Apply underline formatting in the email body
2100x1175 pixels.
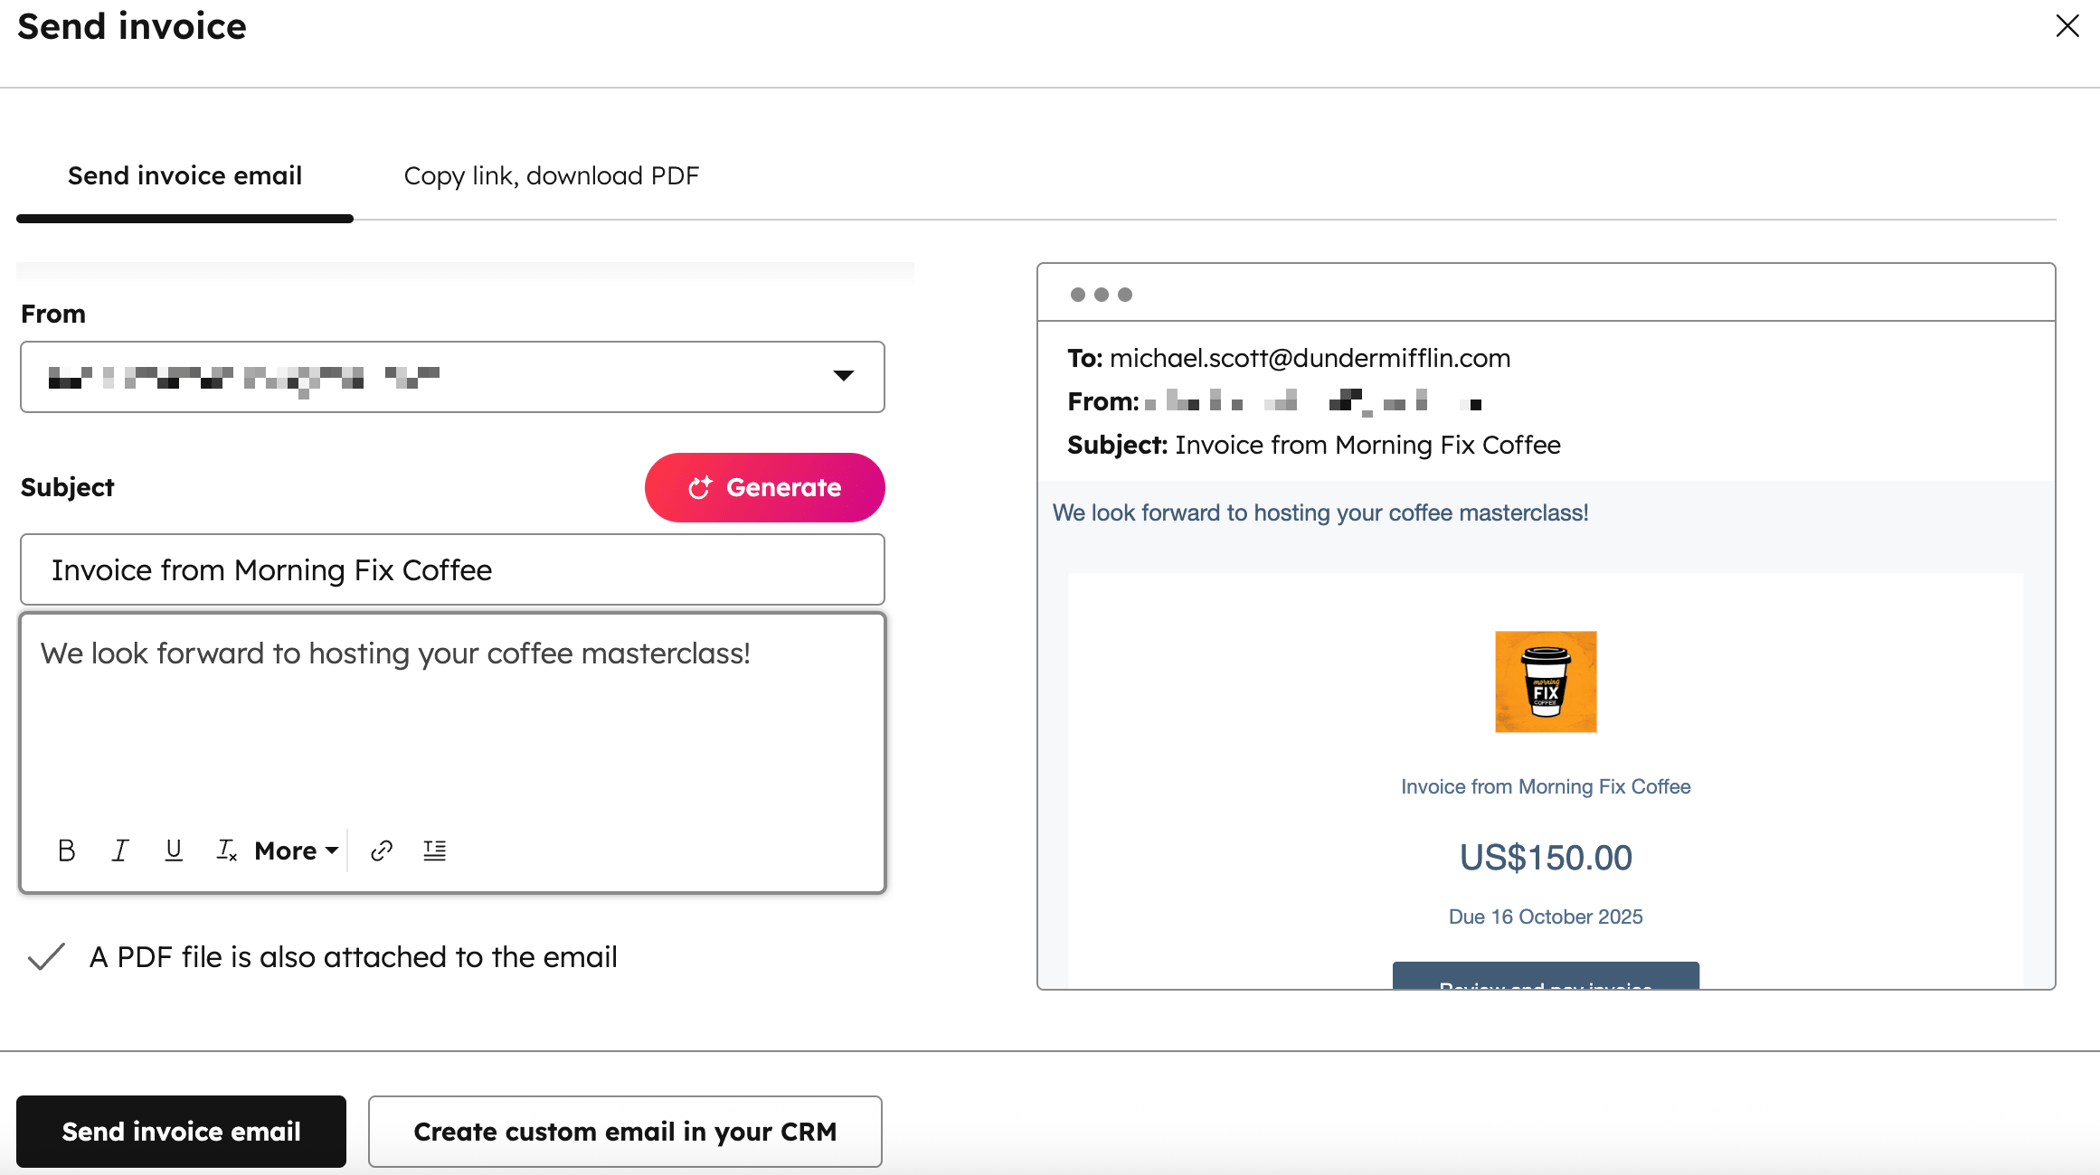(x=173, y=850)
